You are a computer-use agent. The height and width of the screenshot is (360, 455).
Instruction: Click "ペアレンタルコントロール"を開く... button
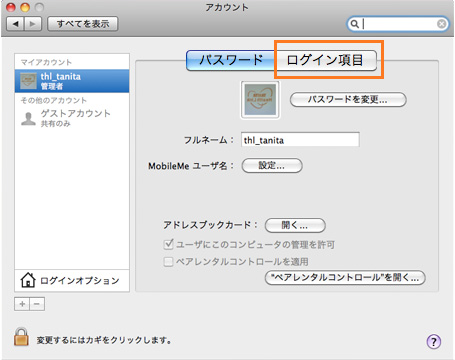point(345,277)
